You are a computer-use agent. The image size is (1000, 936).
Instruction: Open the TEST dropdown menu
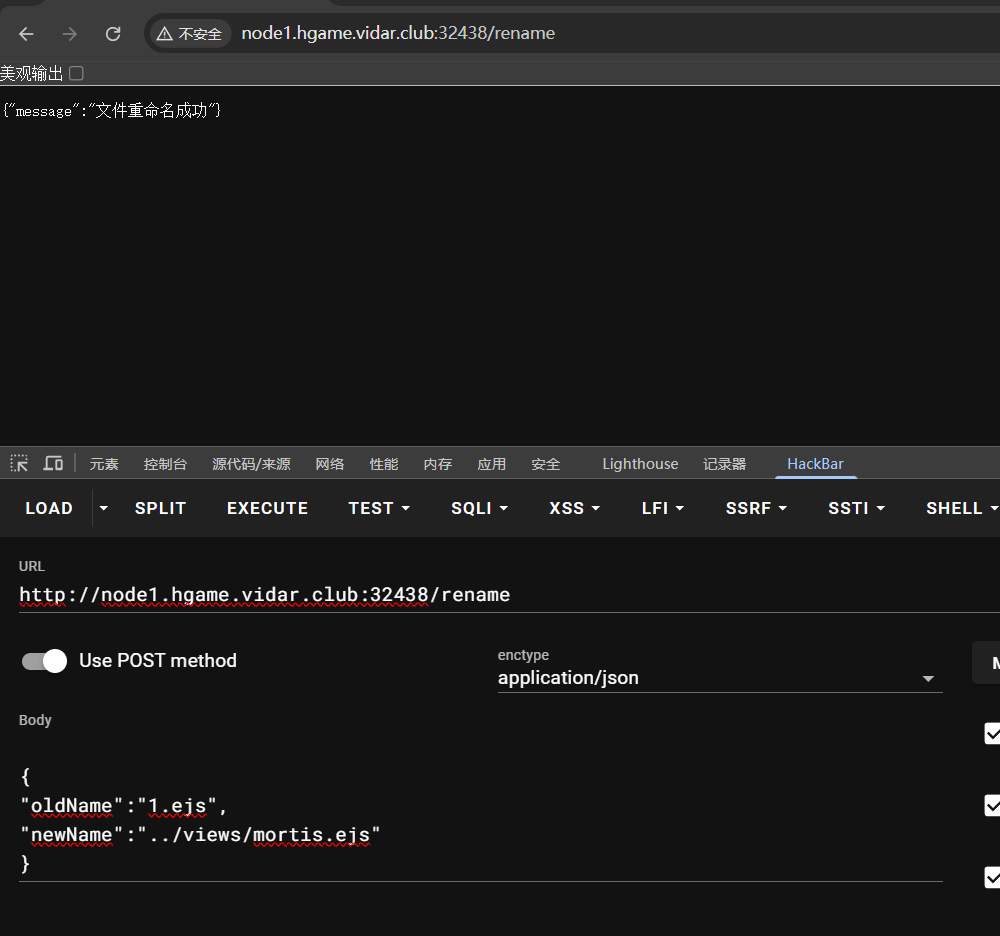click(379, 508)
